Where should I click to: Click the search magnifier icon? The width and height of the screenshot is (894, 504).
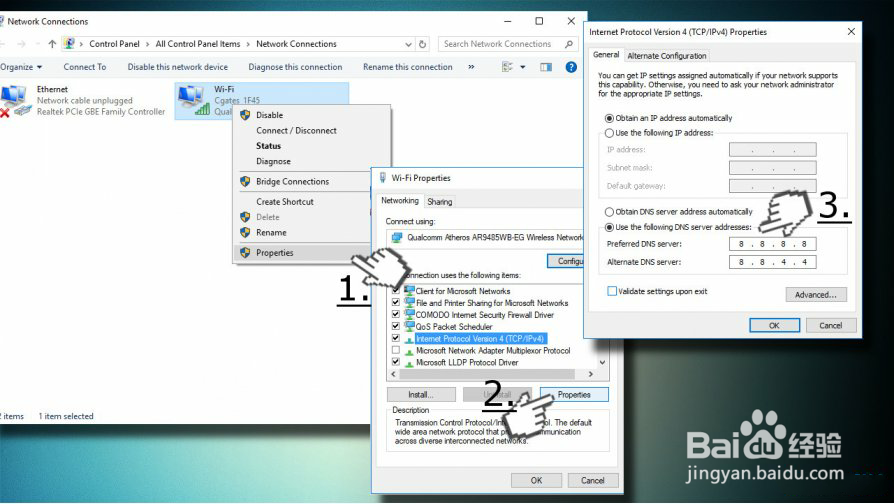[568, 44]
